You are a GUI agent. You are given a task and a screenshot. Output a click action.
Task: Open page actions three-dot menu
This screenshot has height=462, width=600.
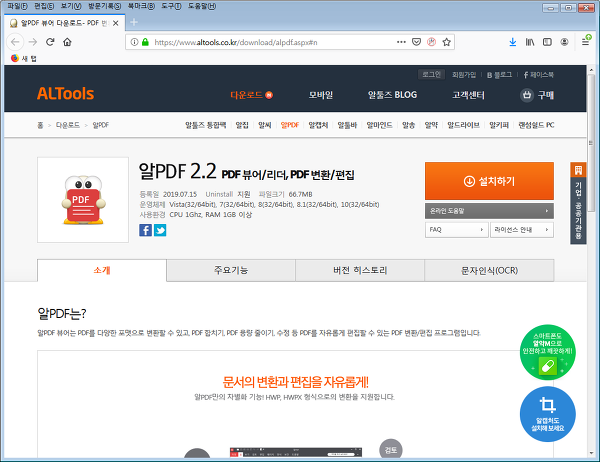[x=401, y=42]
